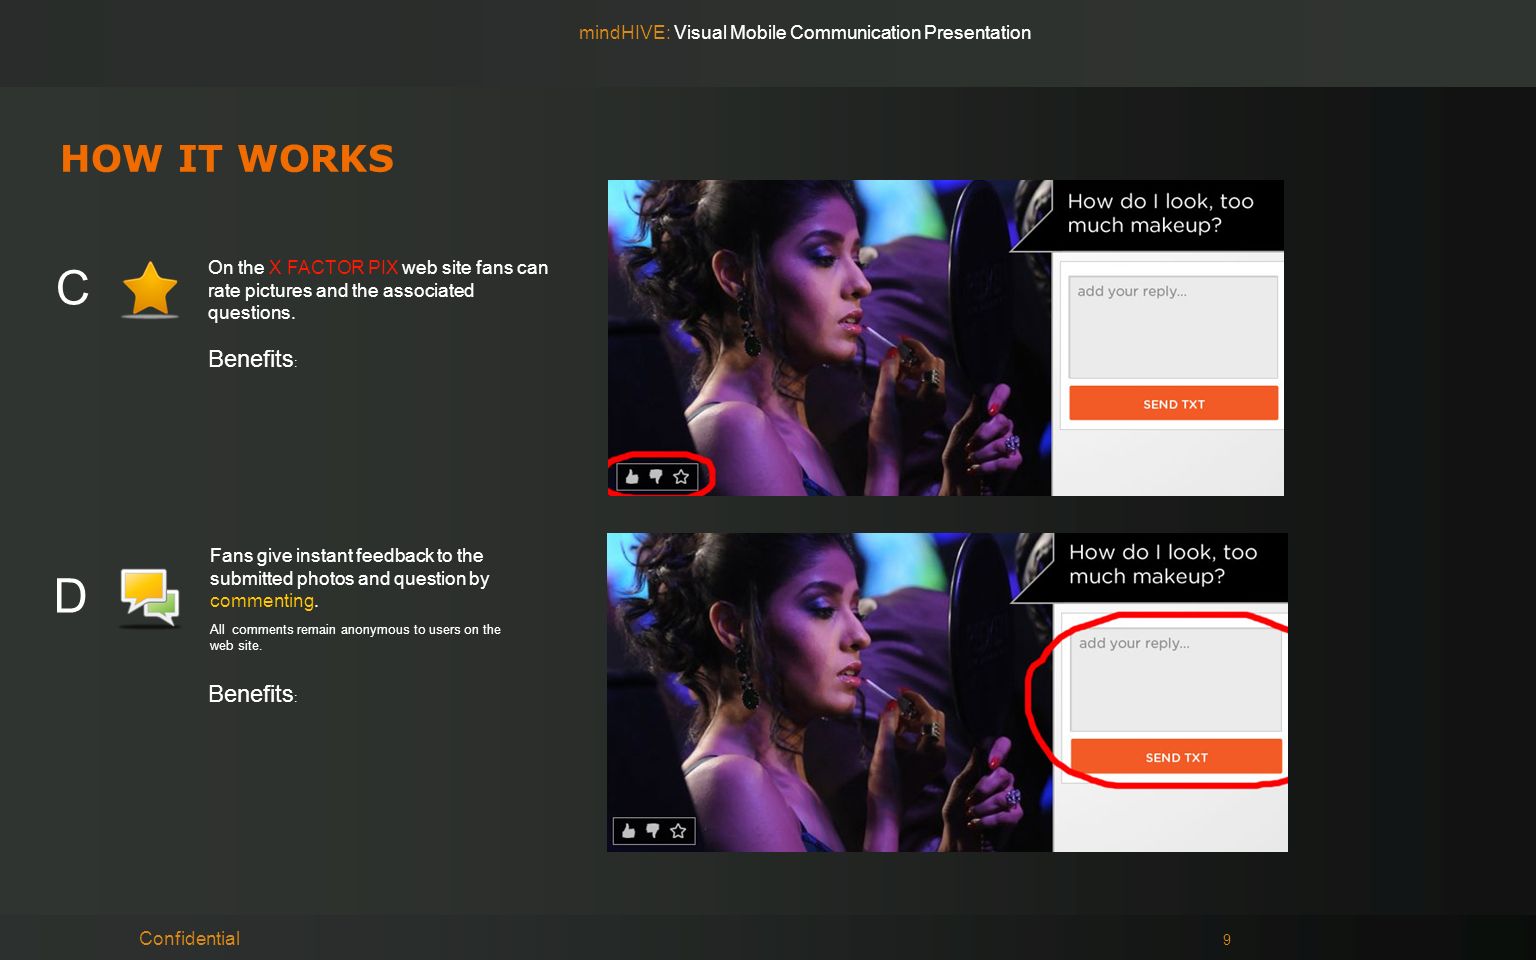Click star rating icon in the upper photo
The image size is (1536, 960).
pos(681,477)
